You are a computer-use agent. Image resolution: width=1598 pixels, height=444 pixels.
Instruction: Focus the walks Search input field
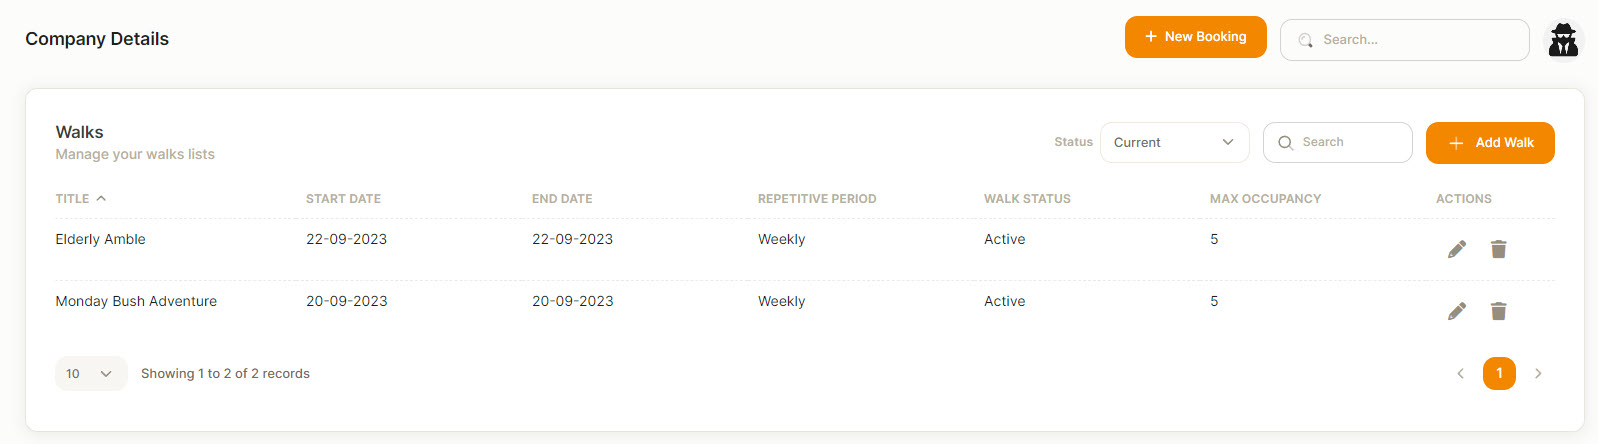point(1338,142)
